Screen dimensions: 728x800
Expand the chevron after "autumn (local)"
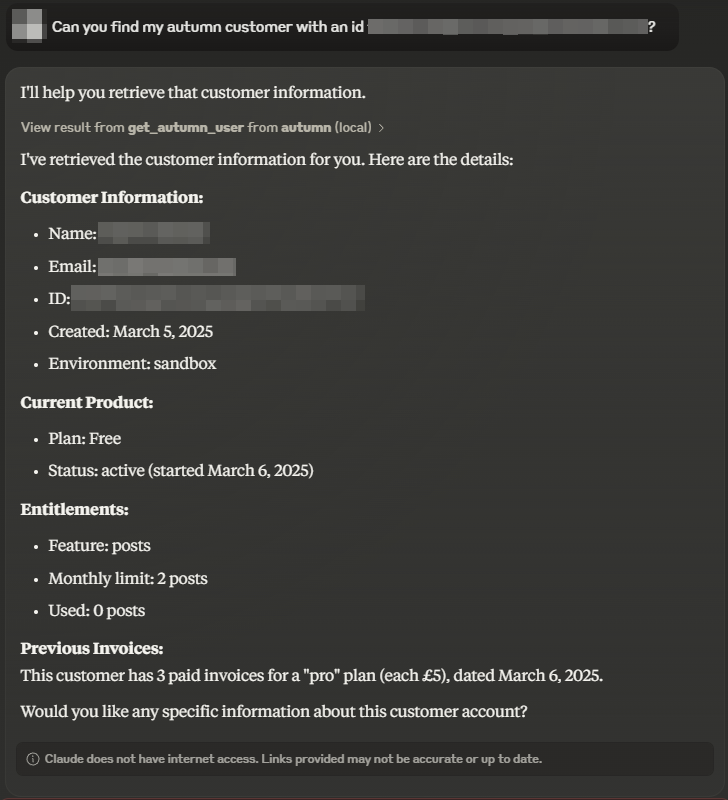pyautogui.click(x=381, y=128)
